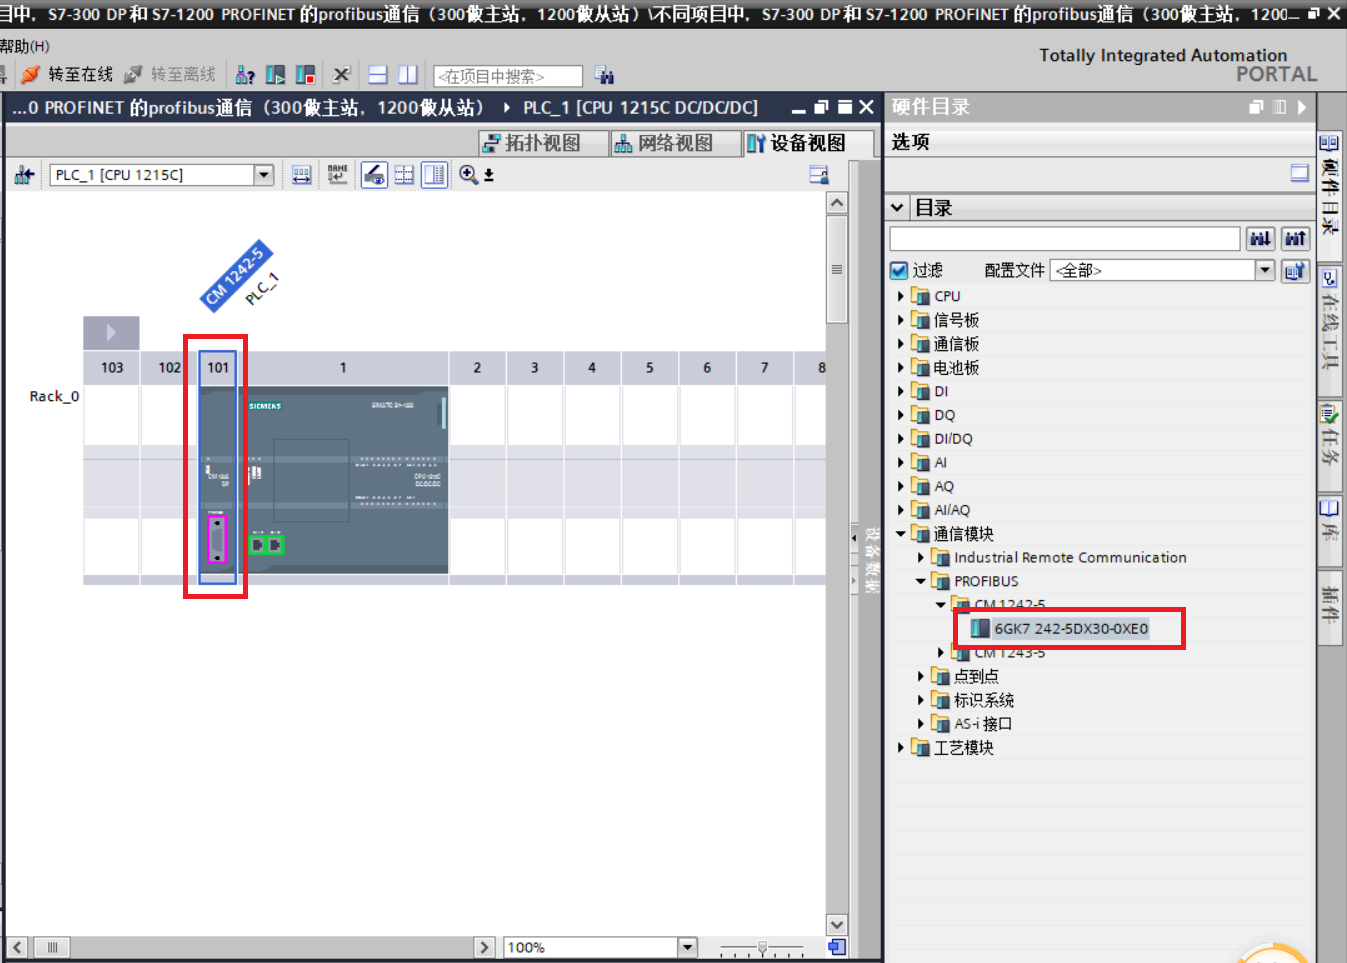
Task: Select the AI/AQ folder in catalog
Action: (x=951, y=510)
